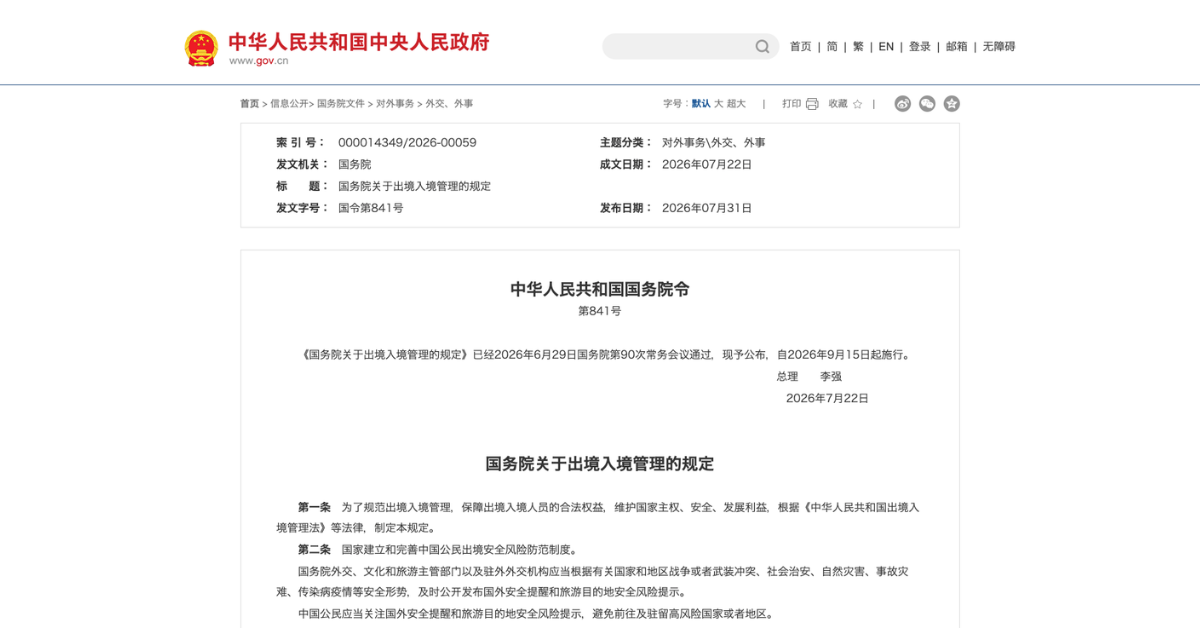Set font size to 大
This screenshot has width=1200, height=628.
pyautogui.click(x=718, y=104)
